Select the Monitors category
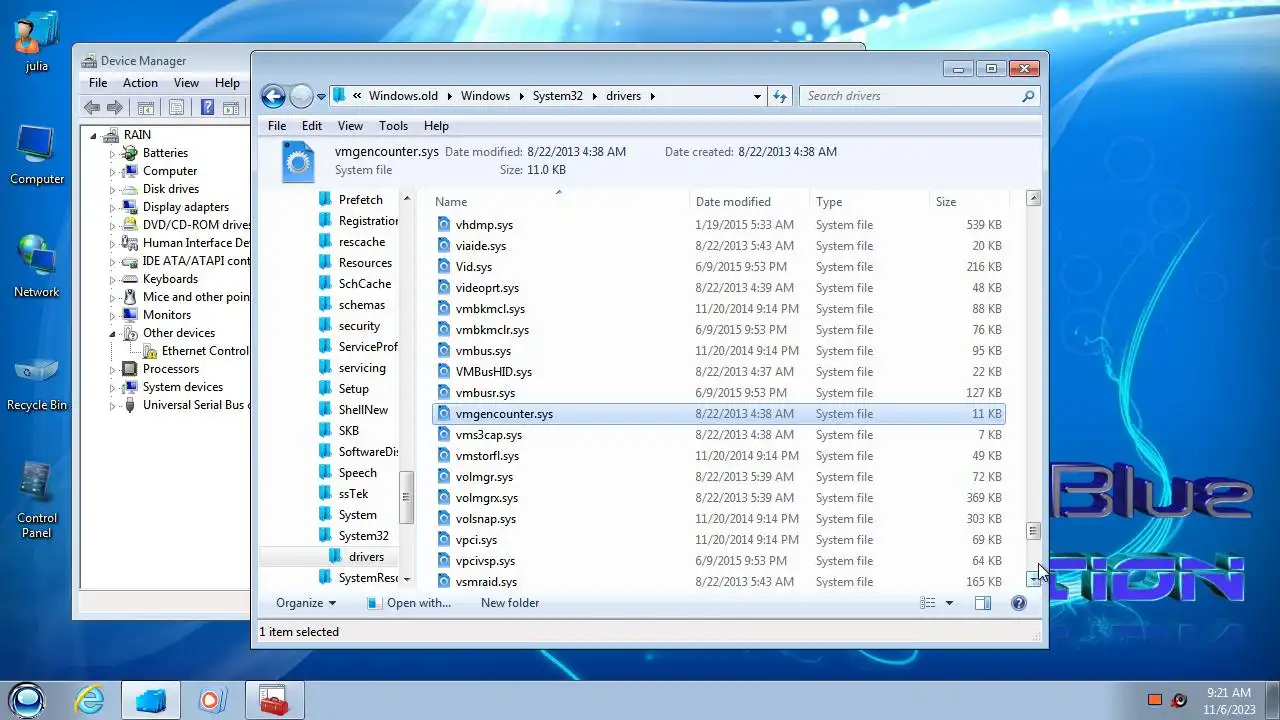Screen dimensions: 1280x720 point(166,315)
